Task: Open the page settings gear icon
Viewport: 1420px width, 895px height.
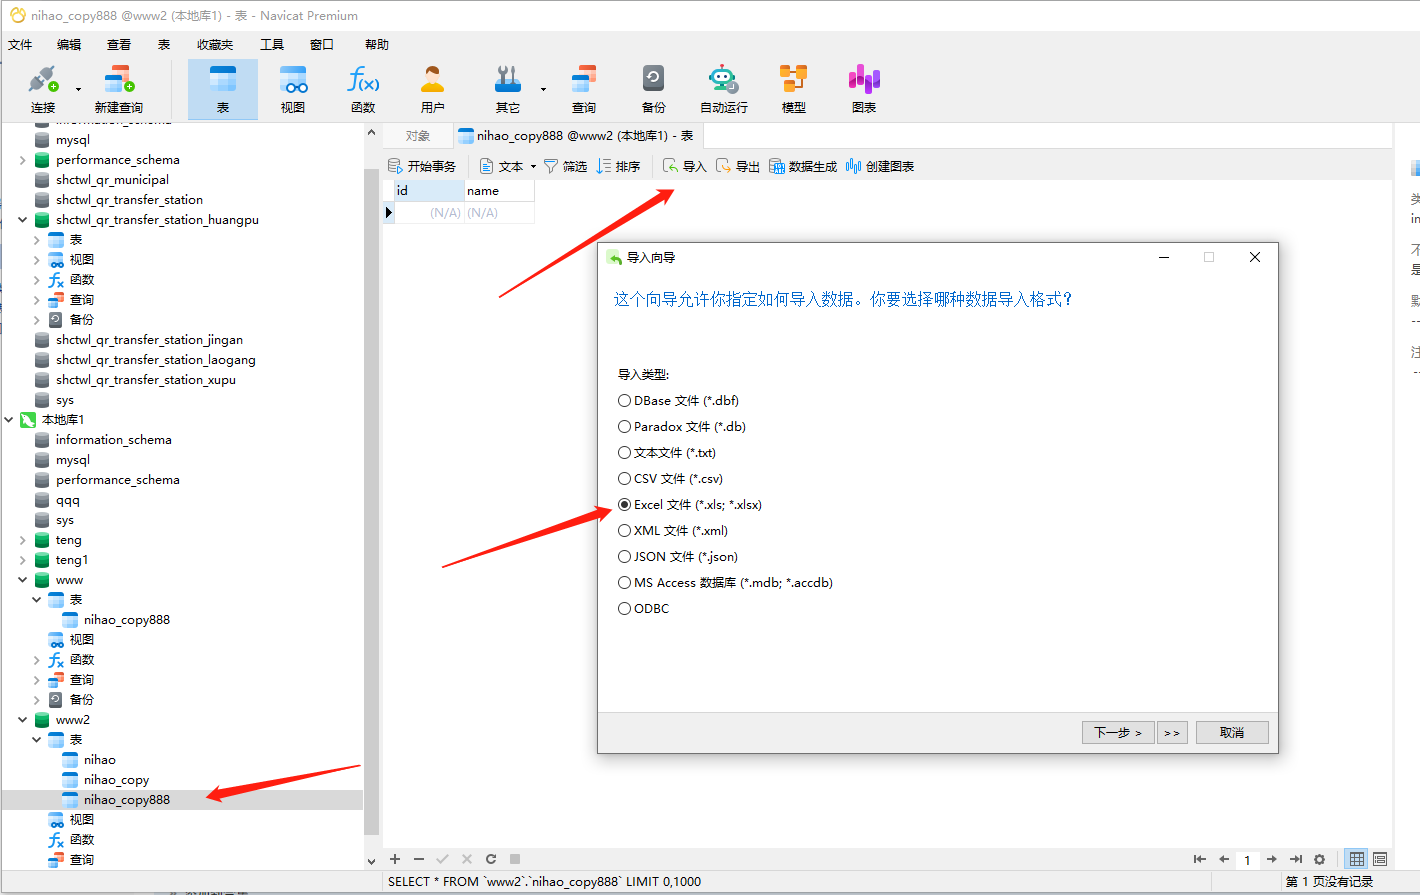Action: (x=1320, y=859)
